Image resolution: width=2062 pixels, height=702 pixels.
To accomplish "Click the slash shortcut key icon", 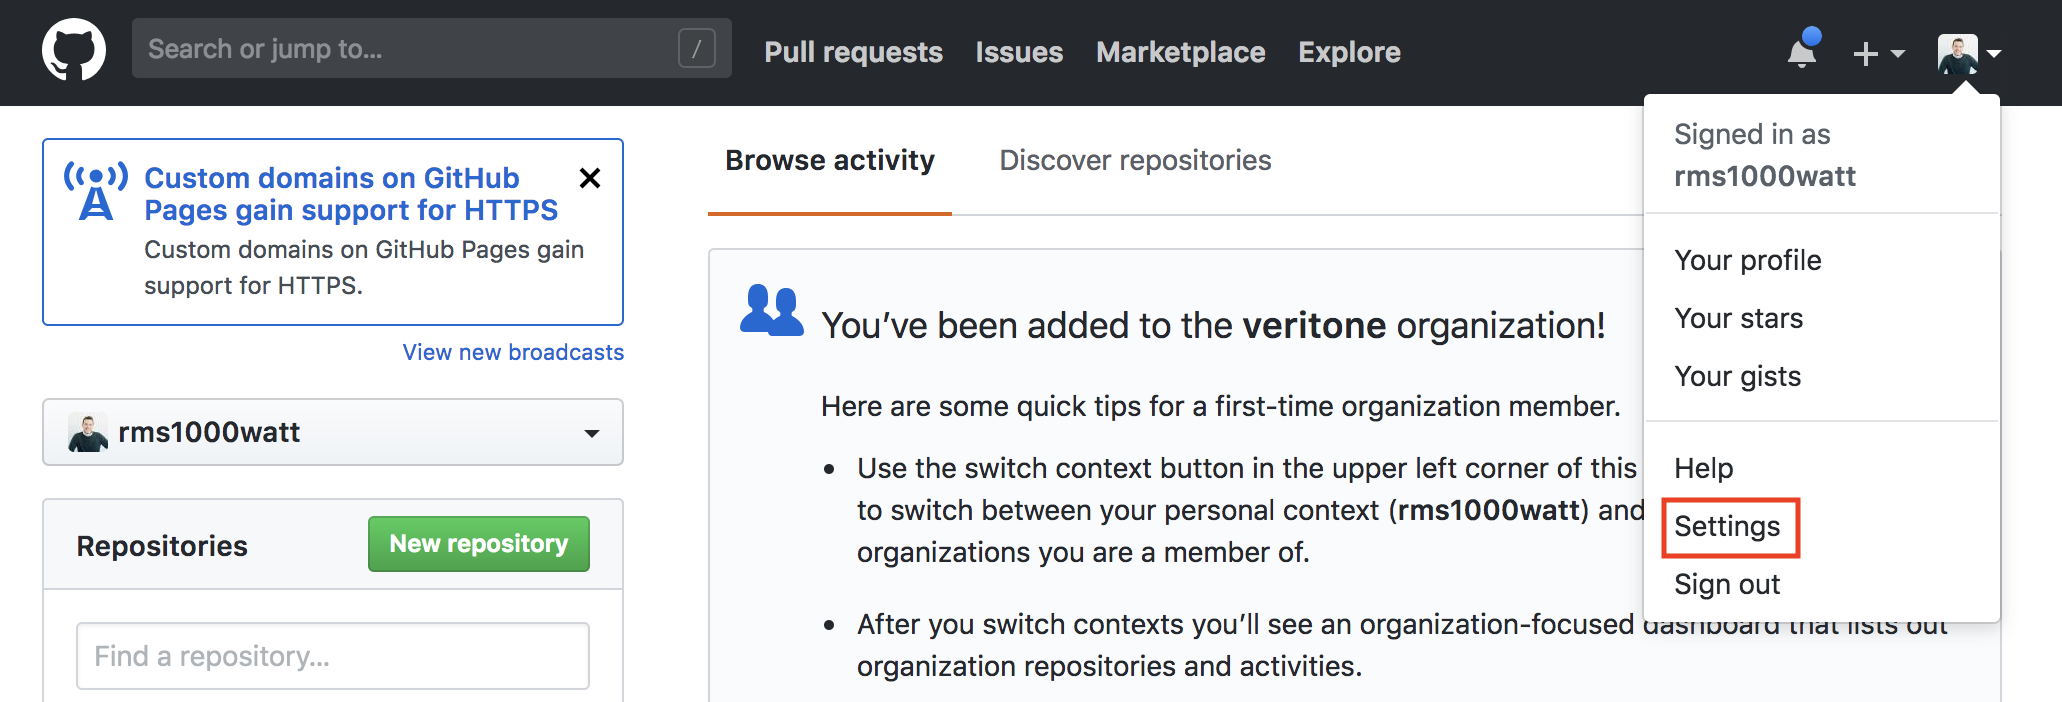I will click(697, 48).
